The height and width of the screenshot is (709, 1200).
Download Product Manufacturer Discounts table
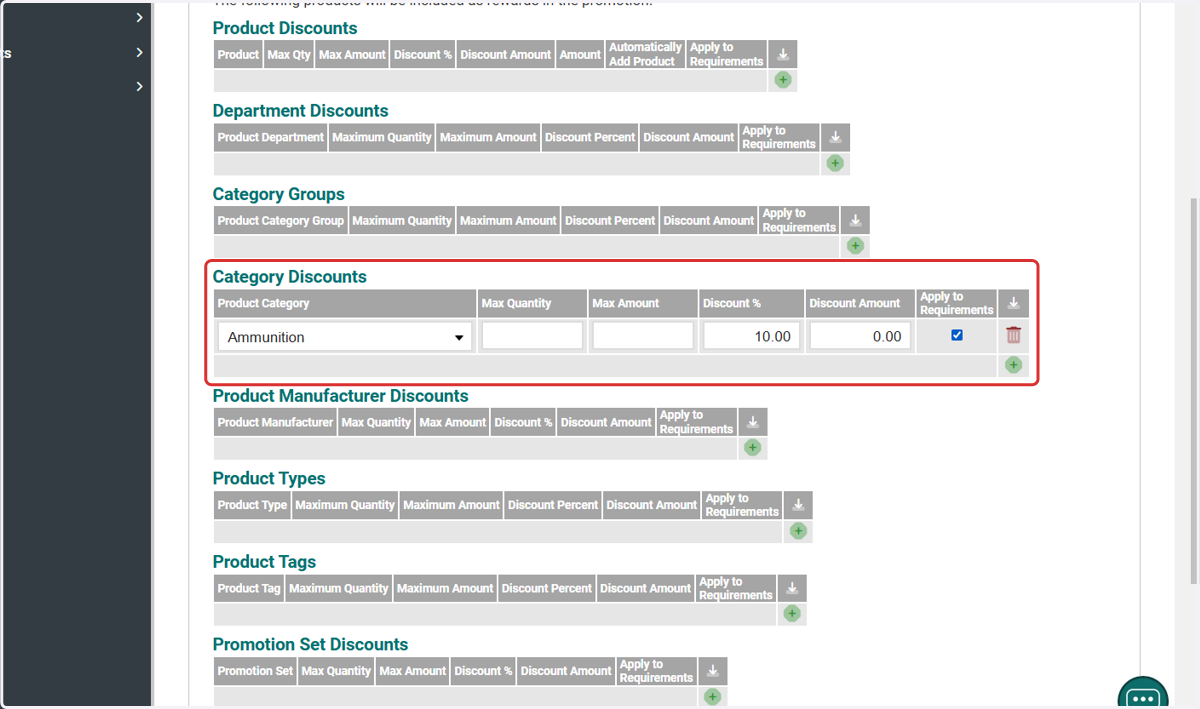[x=753, y=422]
